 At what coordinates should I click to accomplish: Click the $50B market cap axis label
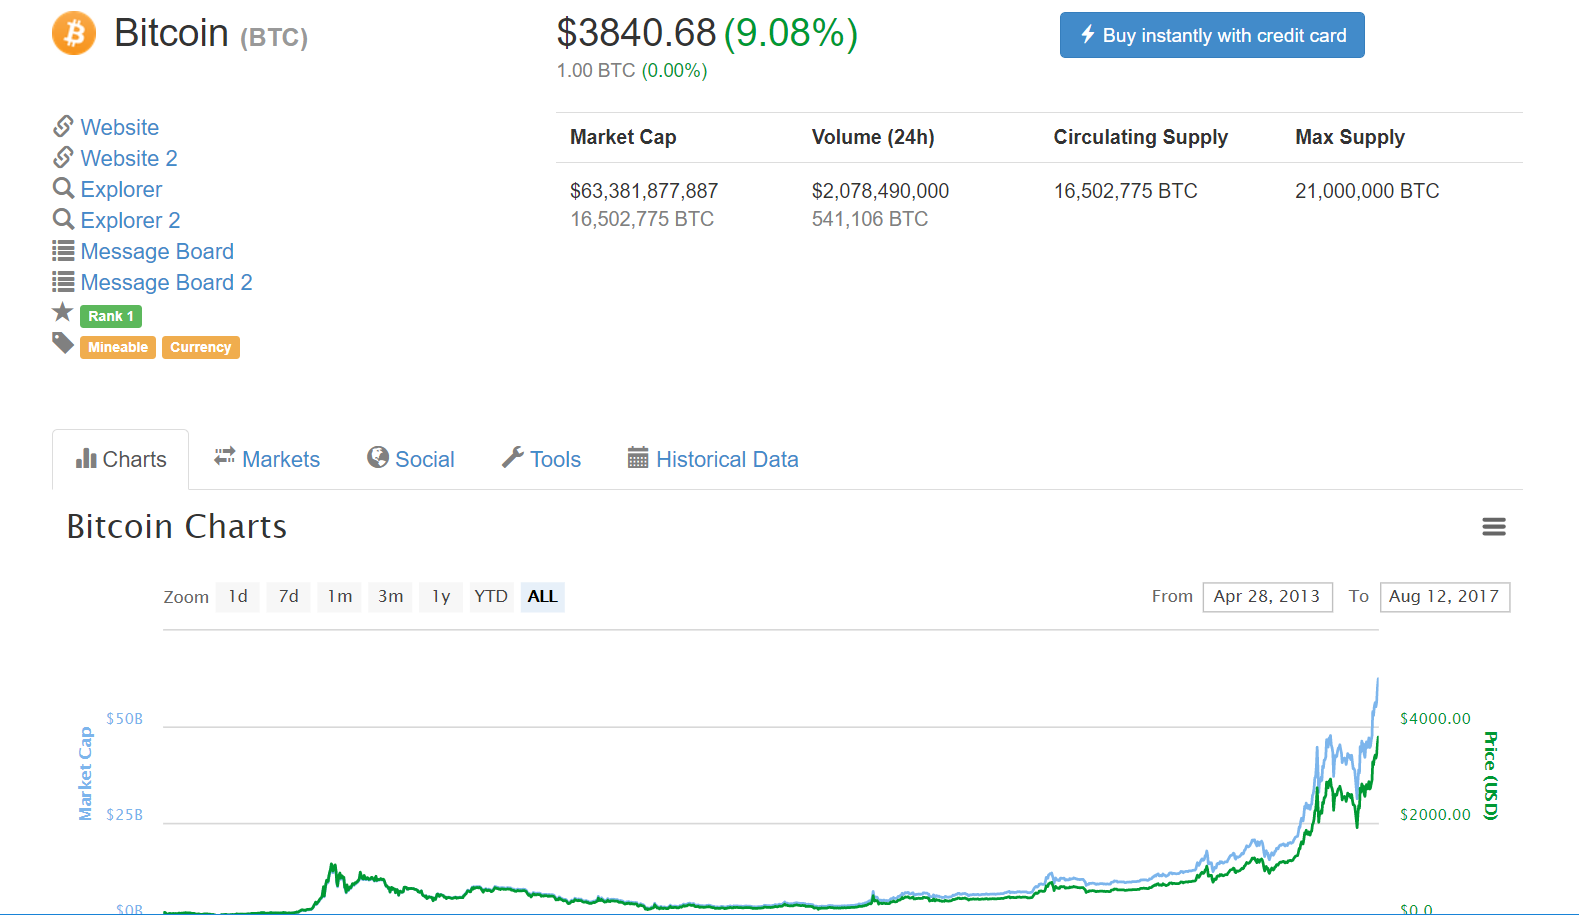coord(125,719)
